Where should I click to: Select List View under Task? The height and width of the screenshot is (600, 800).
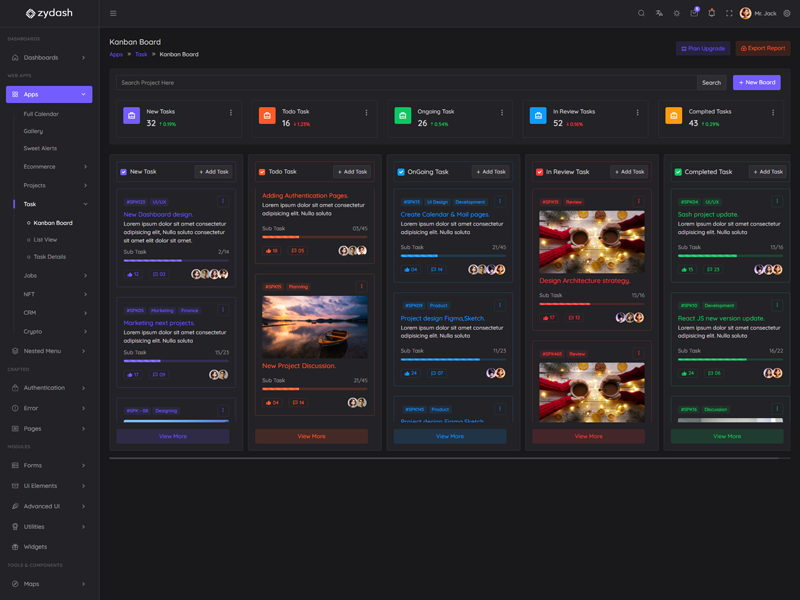[x=45, y=240]
